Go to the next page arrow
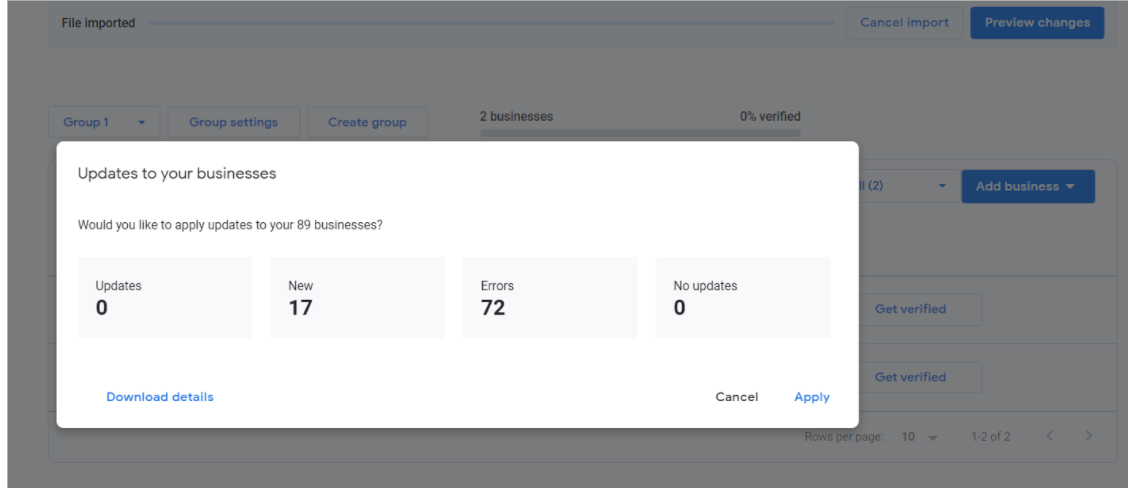 (x=1088, y=435)
